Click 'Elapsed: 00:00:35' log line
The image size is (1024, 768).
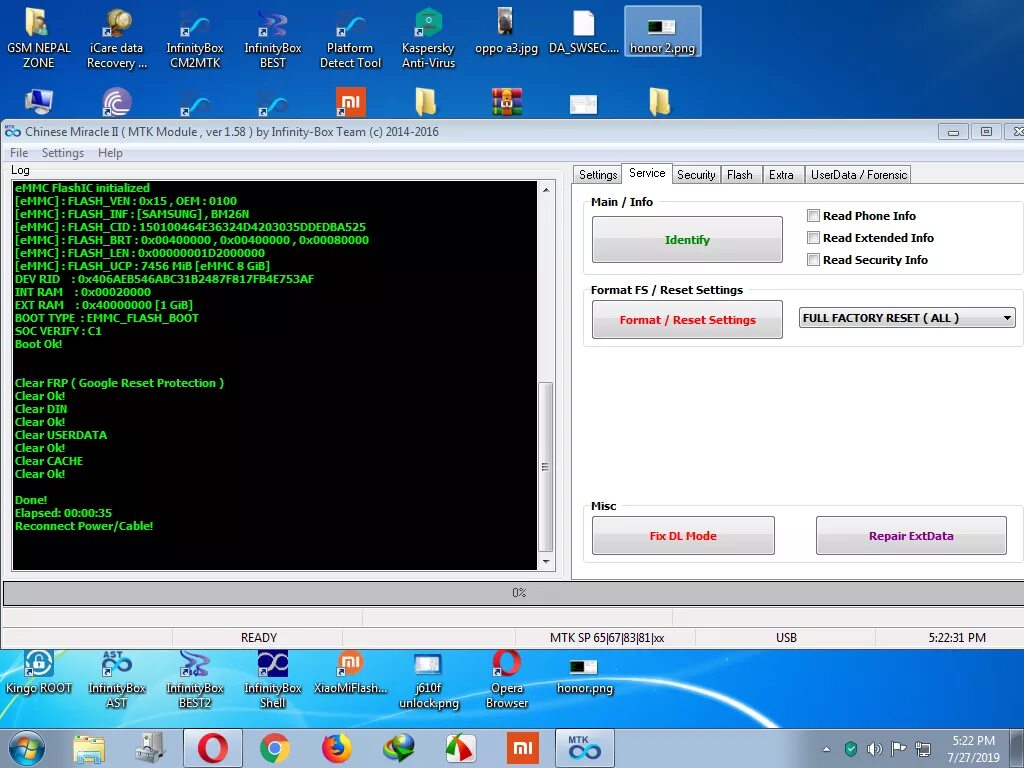[63, 513]
